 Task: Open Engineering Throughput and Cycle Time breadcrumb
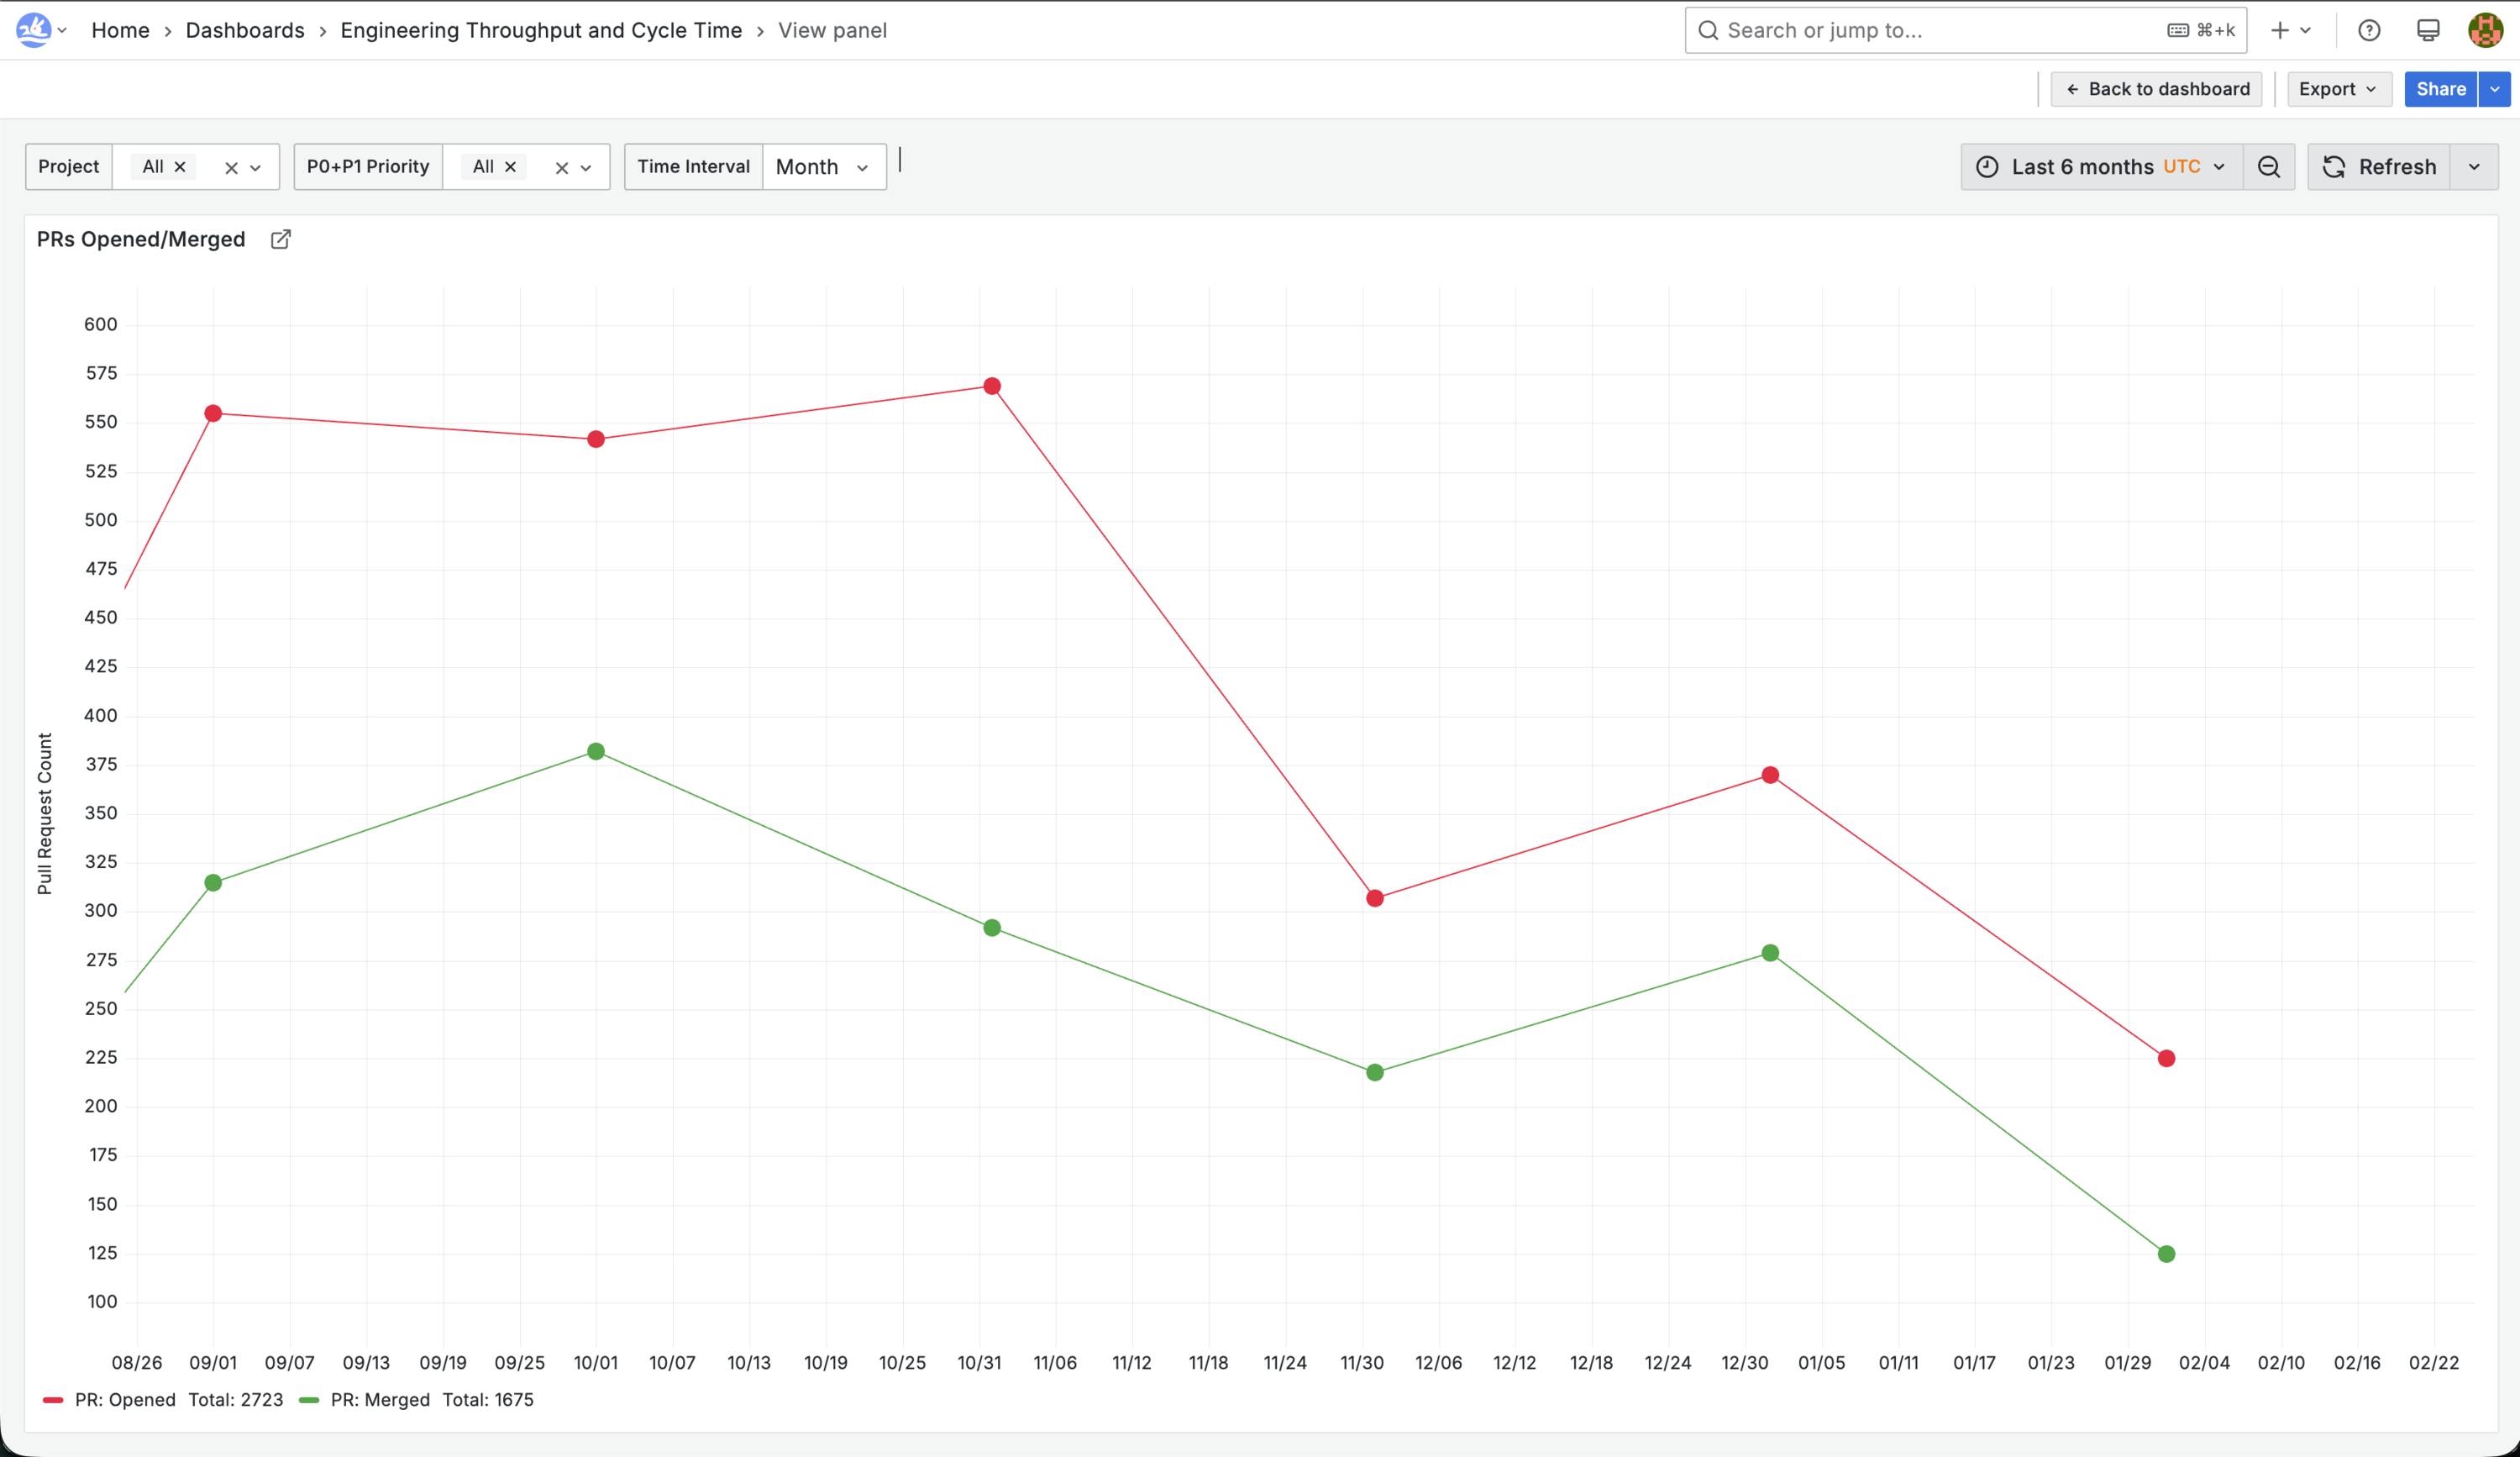[541, 30]
